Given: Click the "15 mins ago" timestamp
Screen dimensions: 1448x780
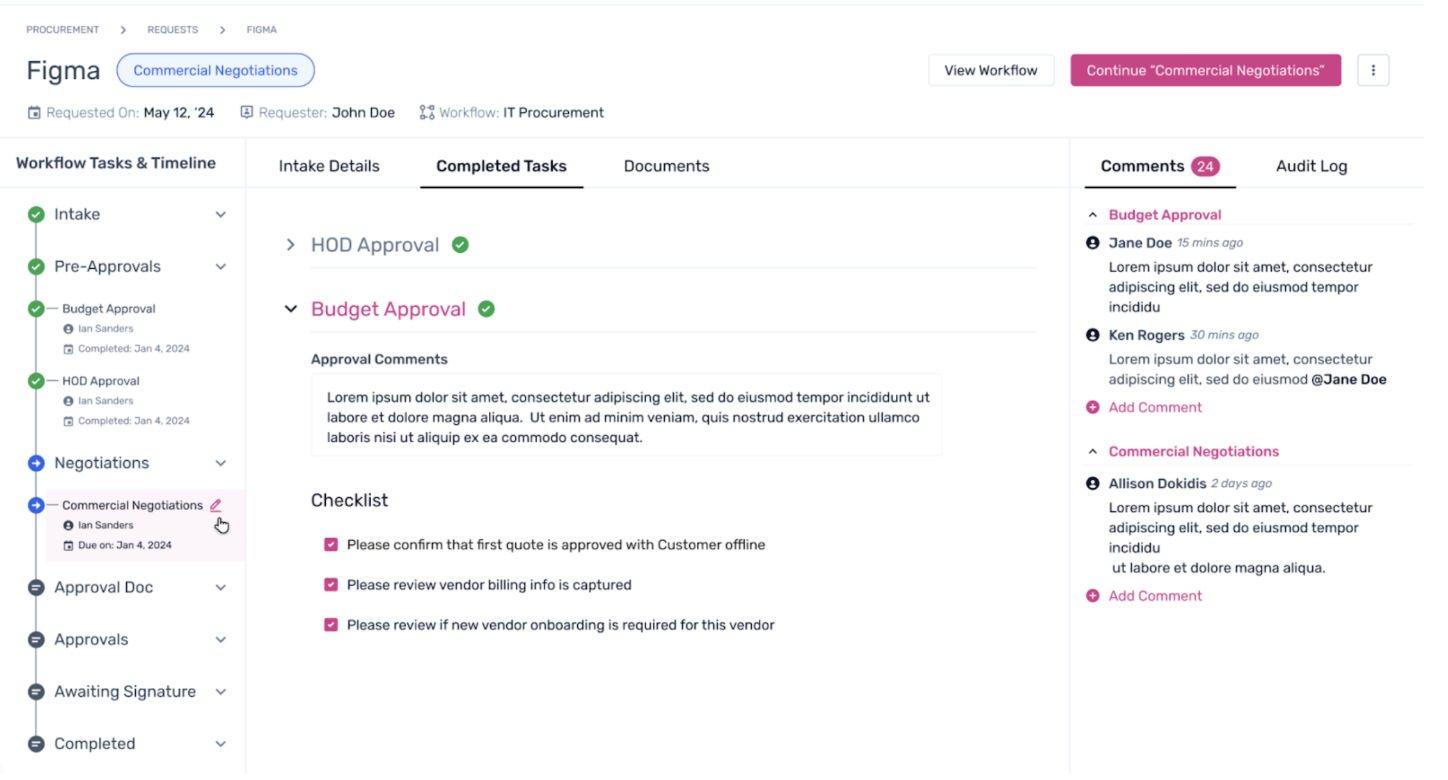Looking at the screenshot, I should point(1210,243).
